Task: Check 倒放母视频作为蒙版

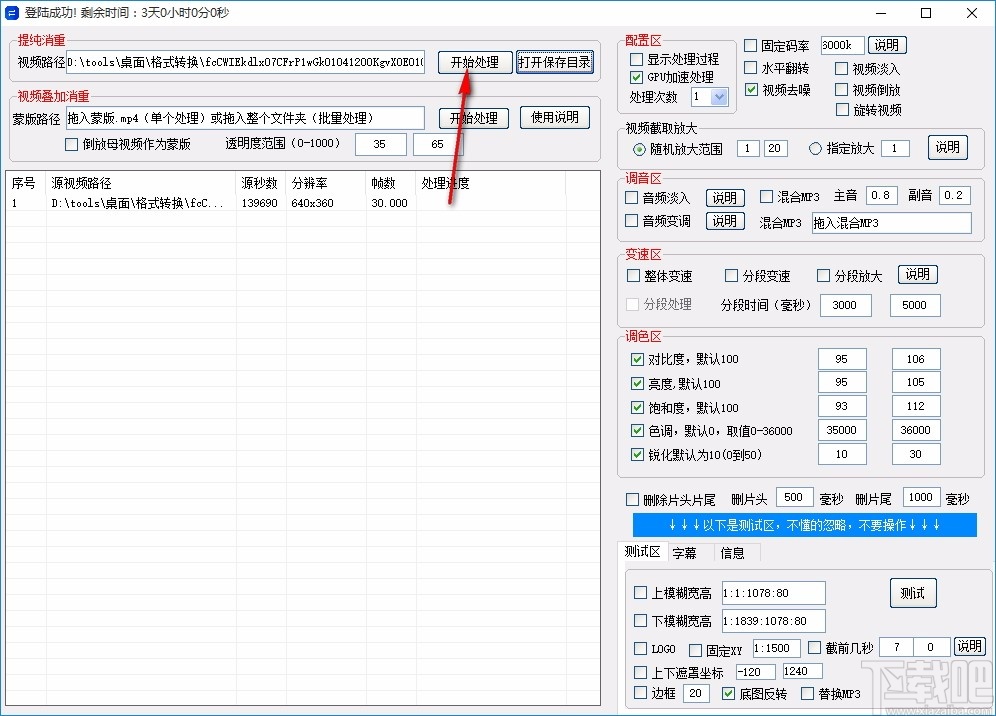Action: coord(71,144)
